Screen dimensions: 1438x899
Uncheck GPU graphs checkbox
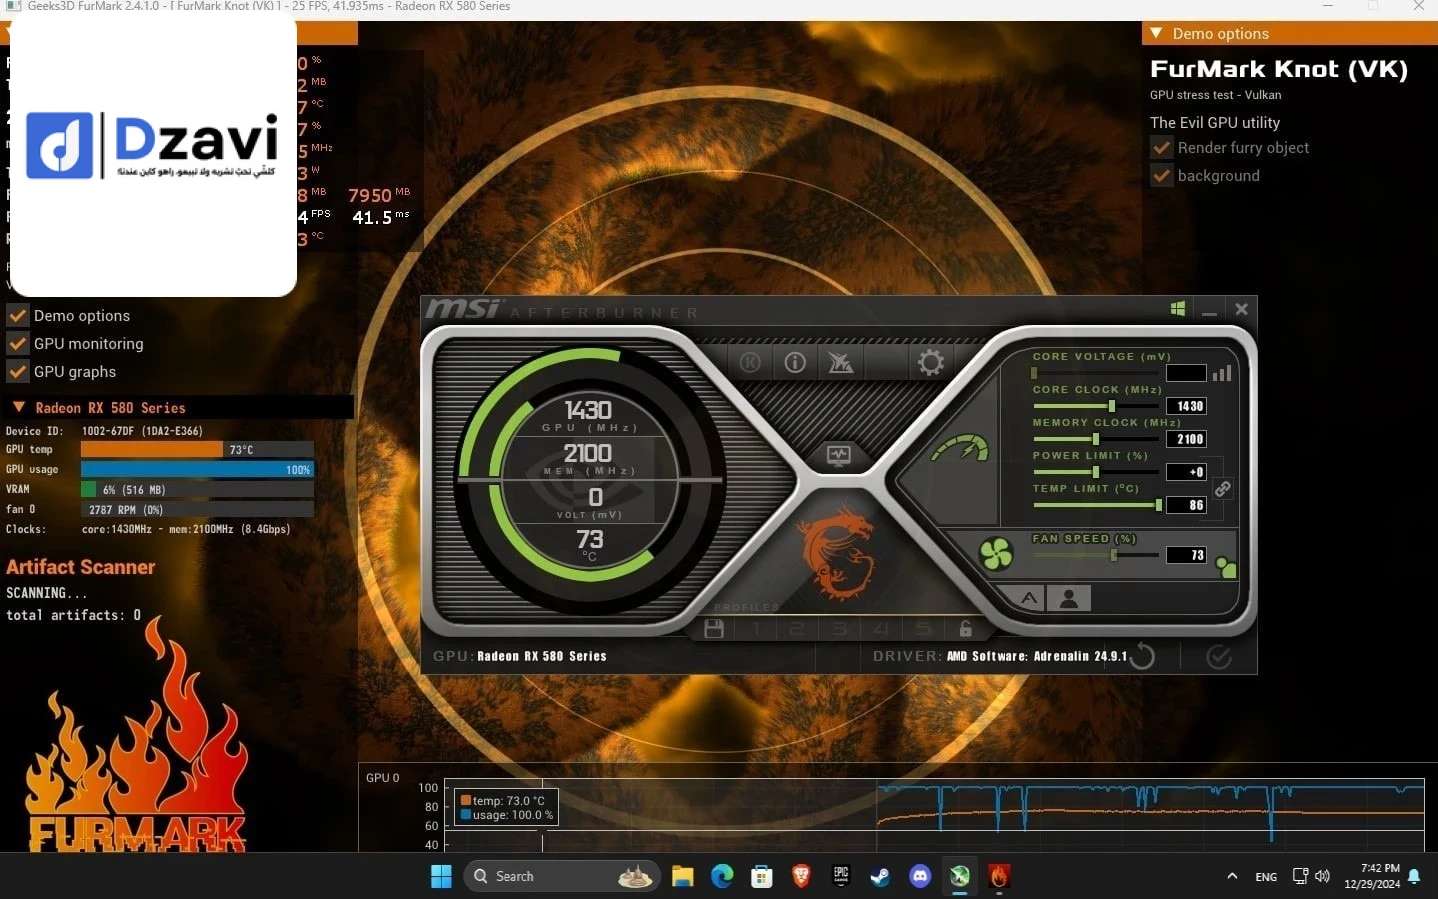tap(17, 372)
